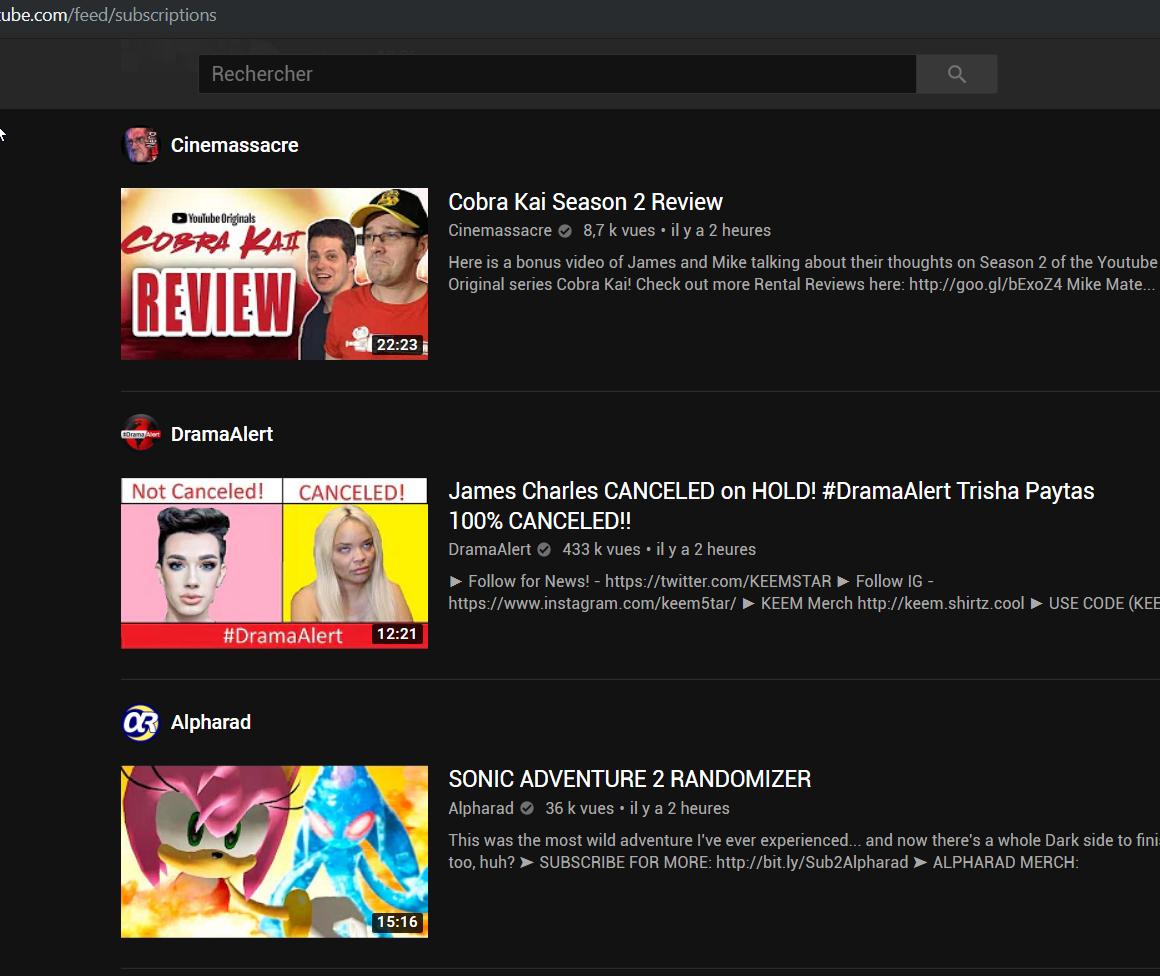Screen dimensions: 1160x976
Task: Open DramaAlert channel avatar
Action: coord(140,434)
